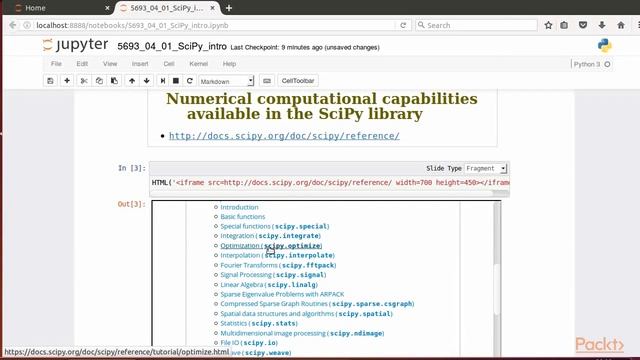Click the Jupyter logo
The height and width of the screenshot is (360, 640).
[x=76, y=44]
